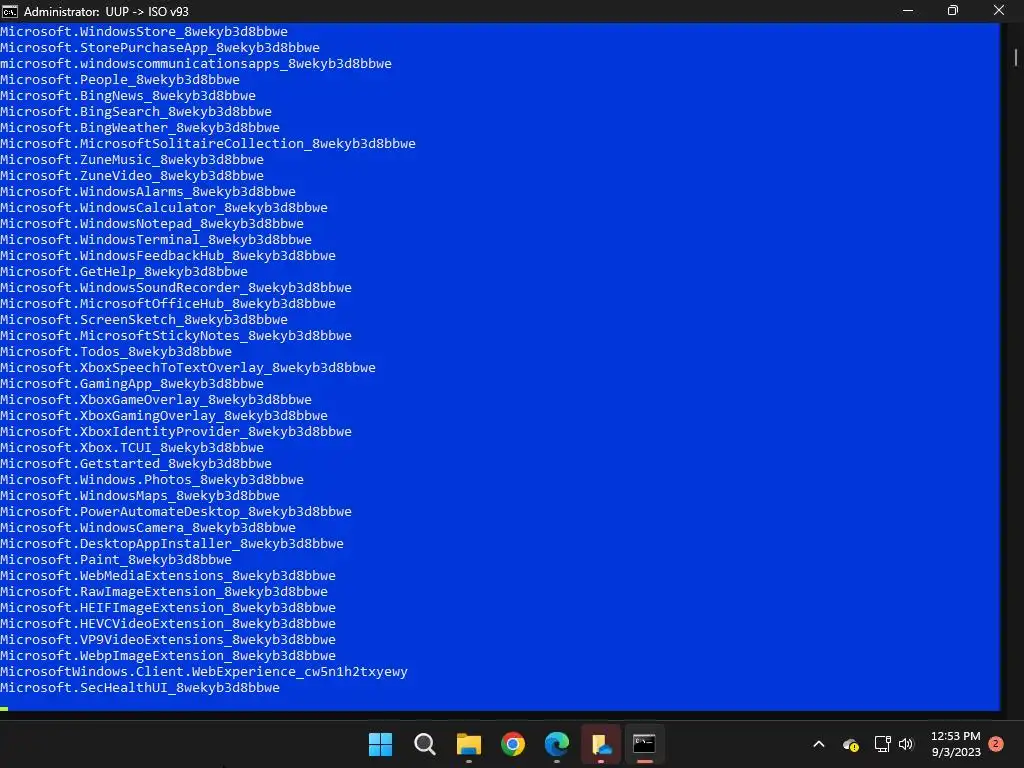This screenshot has height=768, width=1024.
Task: Click line Microsoft.XboxSpeechToTextOverlay_8wekyb3d8bbwe
Action: coord(188,368)
